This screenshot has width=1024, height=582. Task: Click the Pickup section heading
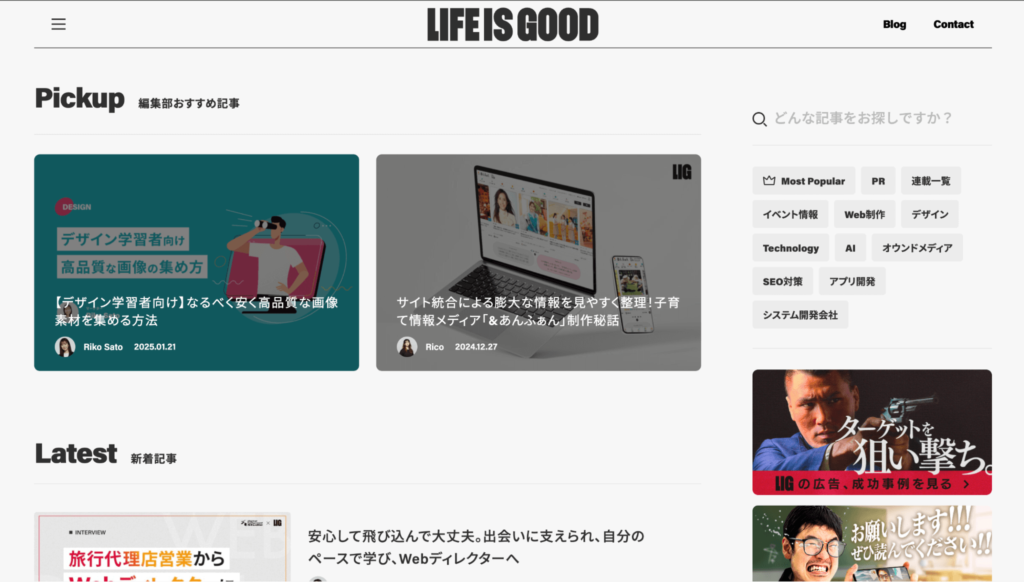[80, 99]
